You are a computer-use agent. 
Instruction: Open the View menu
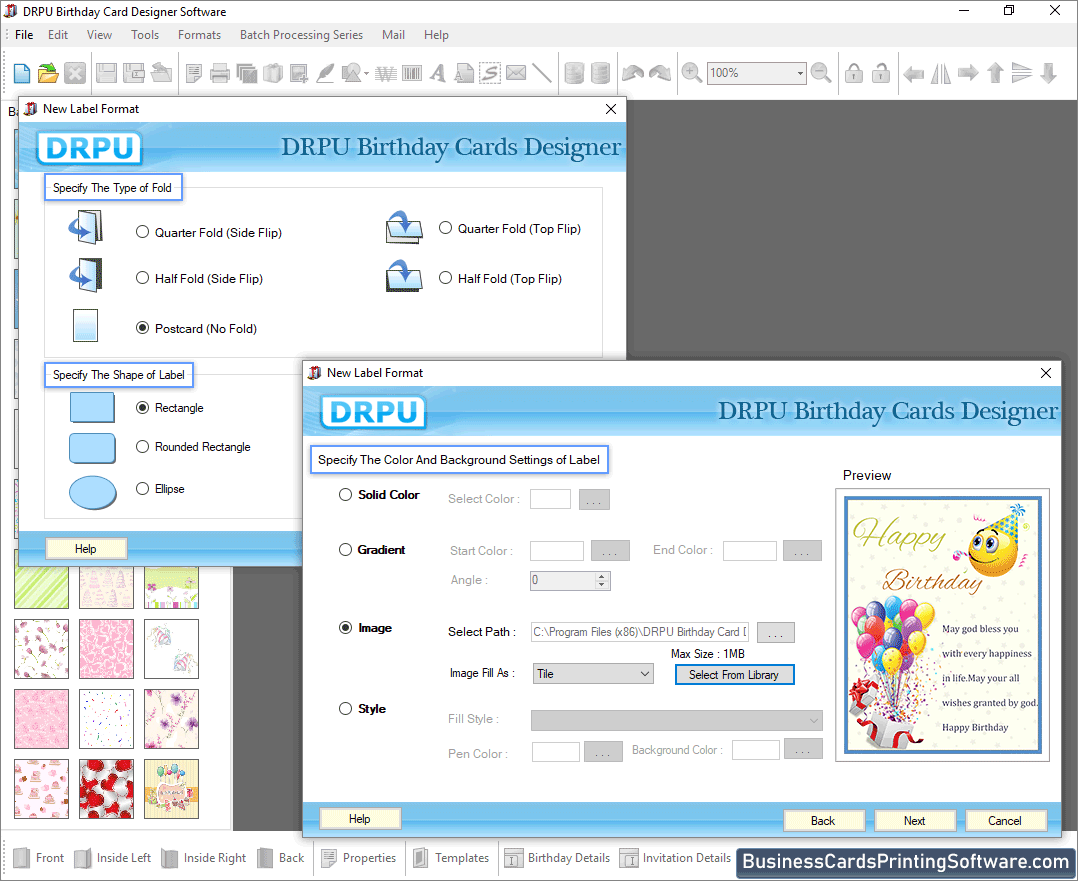[x=99, y=34]
